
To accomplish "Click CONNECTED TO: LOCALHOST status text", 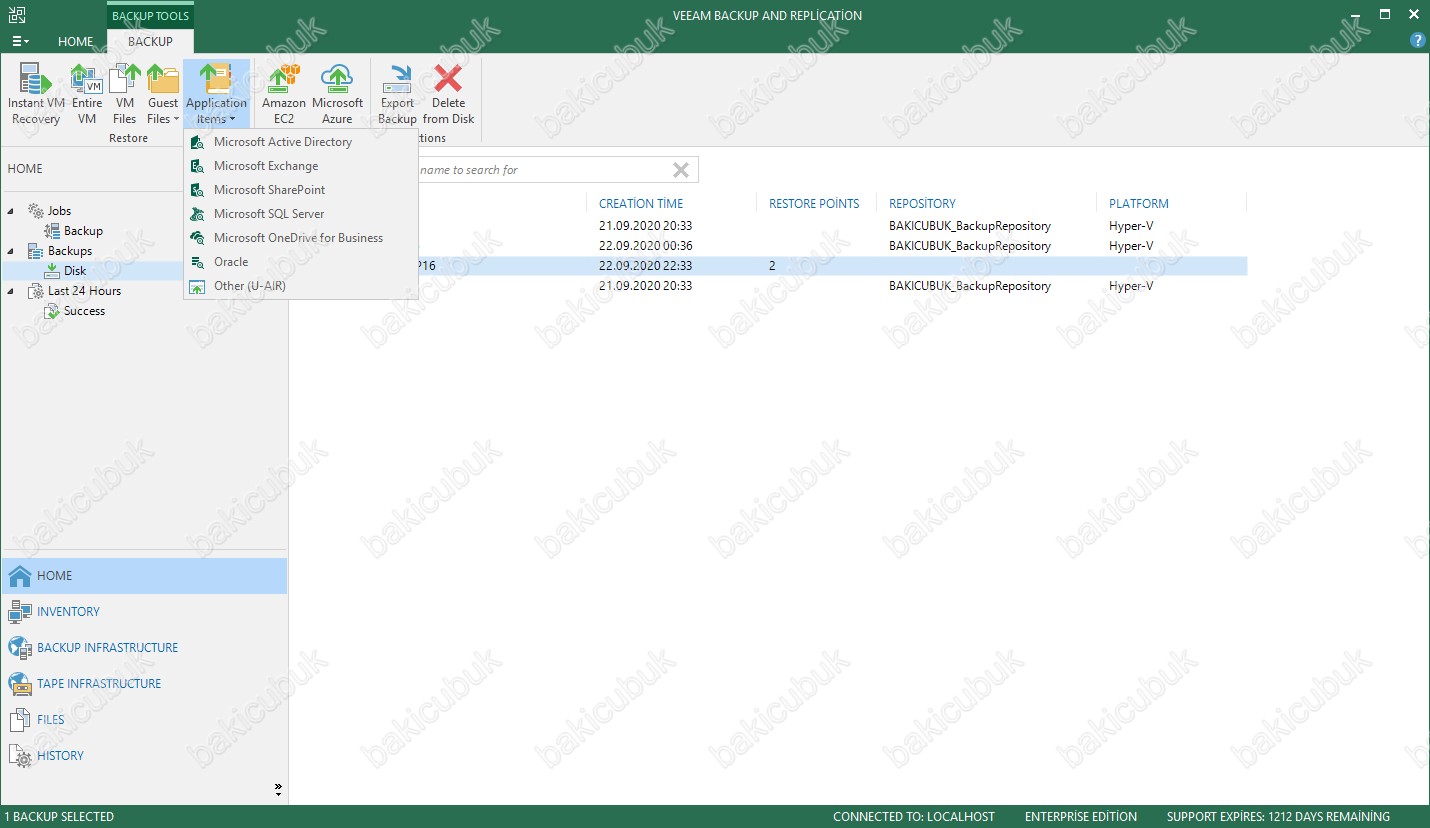I will tap(914, 817).
